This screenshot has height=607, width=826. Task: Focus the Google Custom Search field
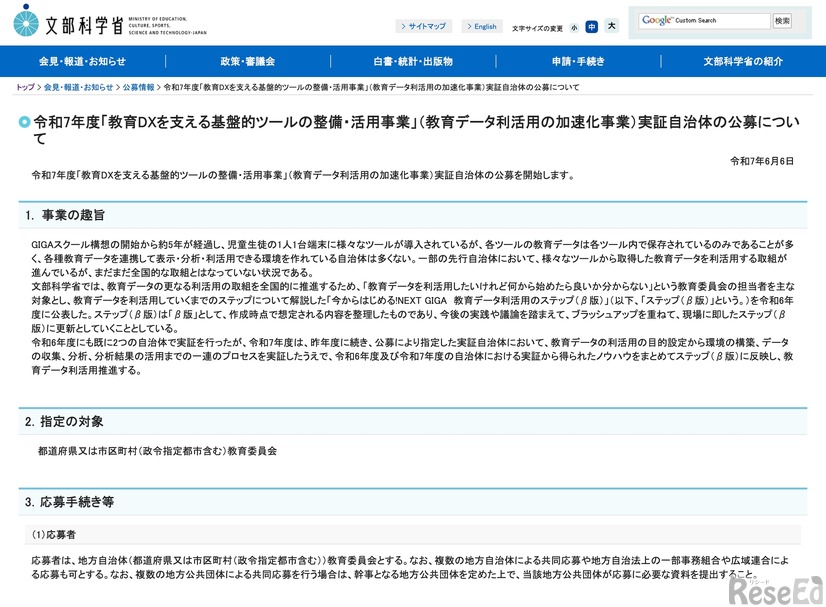[704, 21]
